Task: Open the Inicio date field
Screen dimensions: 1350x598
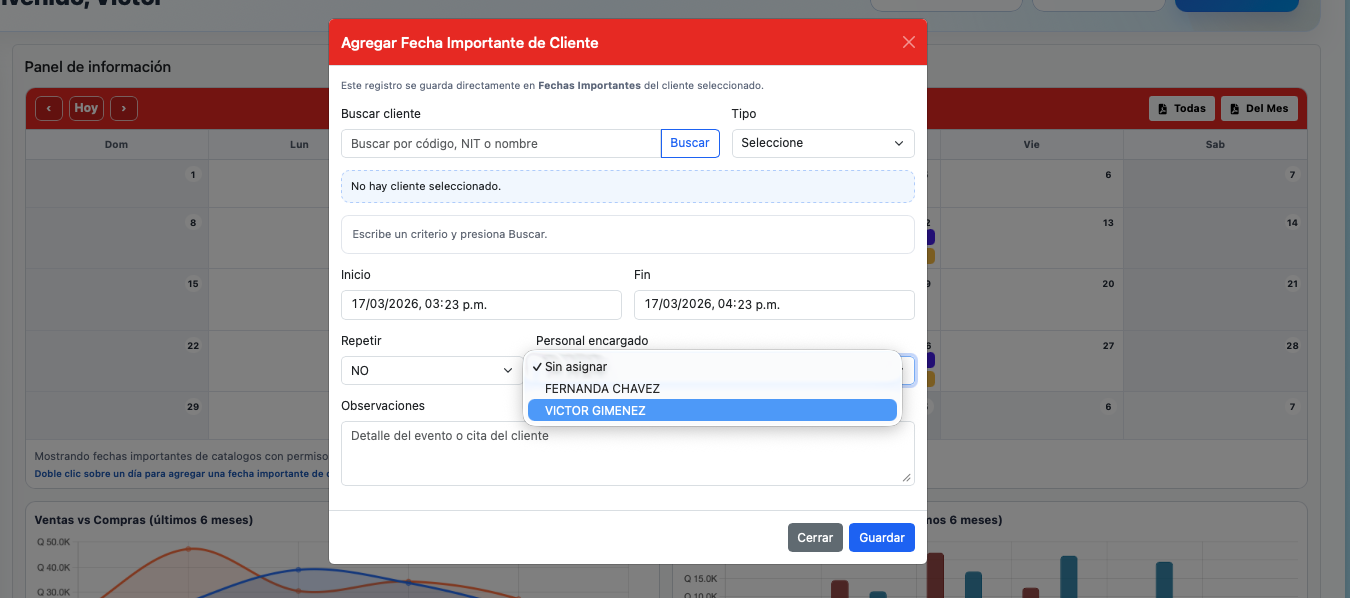Action: click(x=480, y=304)
